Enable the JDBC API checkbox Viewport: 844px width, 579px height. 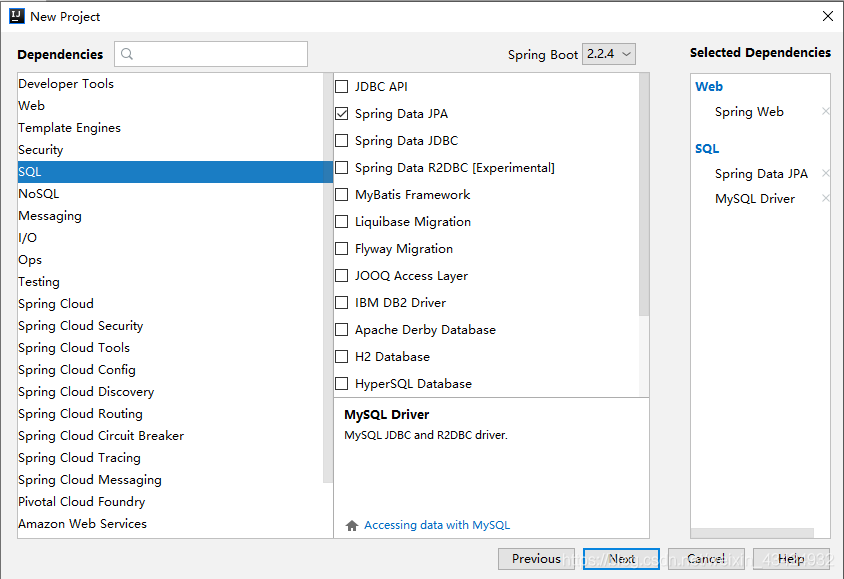click(342, 87)
